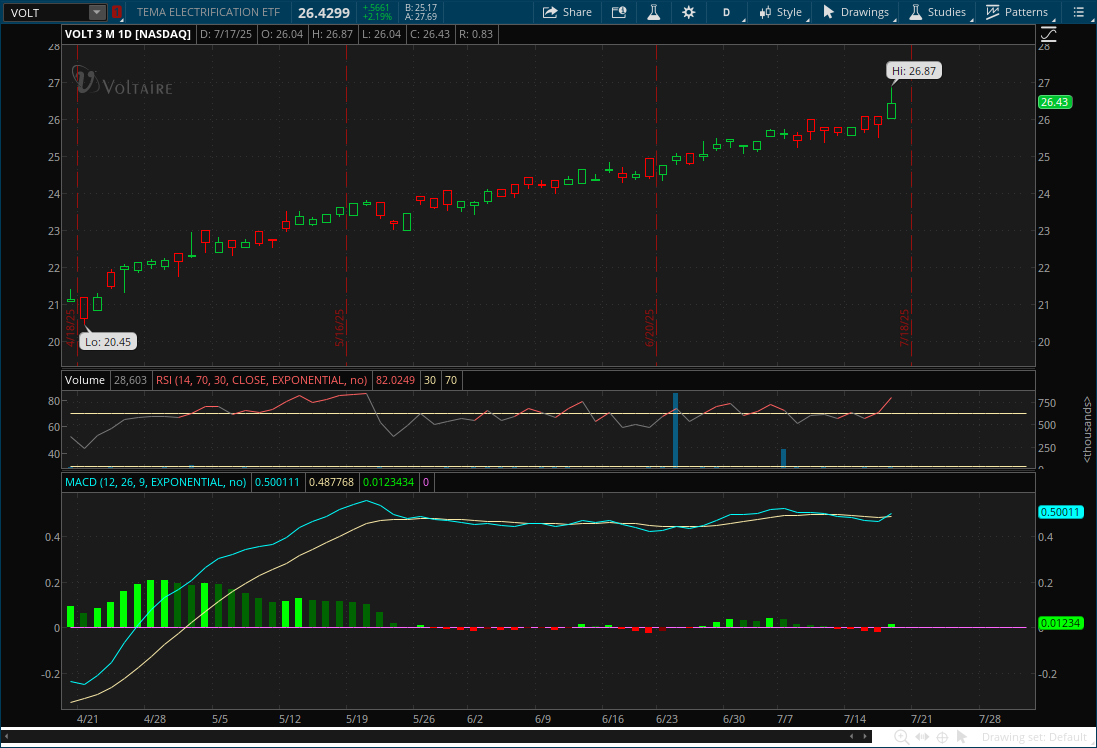Click the 28,603 volume value
This screenshot has width=1097, height=748.
pos(130,380)
